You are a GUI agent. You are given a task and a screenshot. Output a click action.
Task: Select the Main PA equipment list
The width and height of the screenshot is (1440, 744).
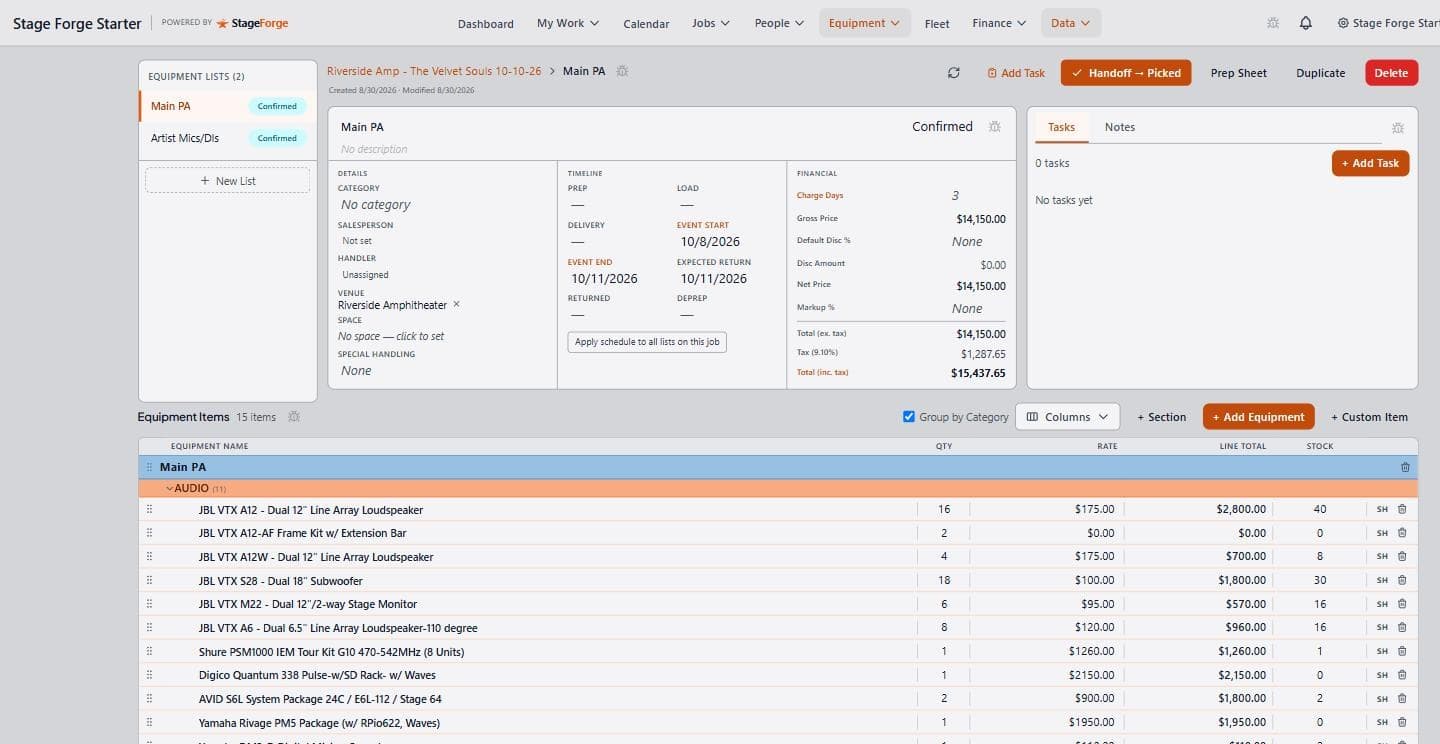pyautogui.click(x=228, y=106)
